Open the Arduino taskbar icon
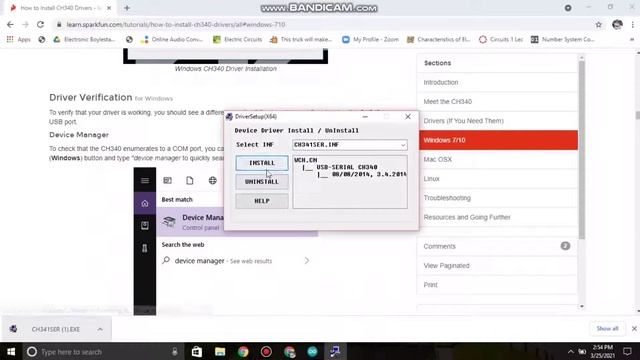640x360 pixels. tap(313, 351)
